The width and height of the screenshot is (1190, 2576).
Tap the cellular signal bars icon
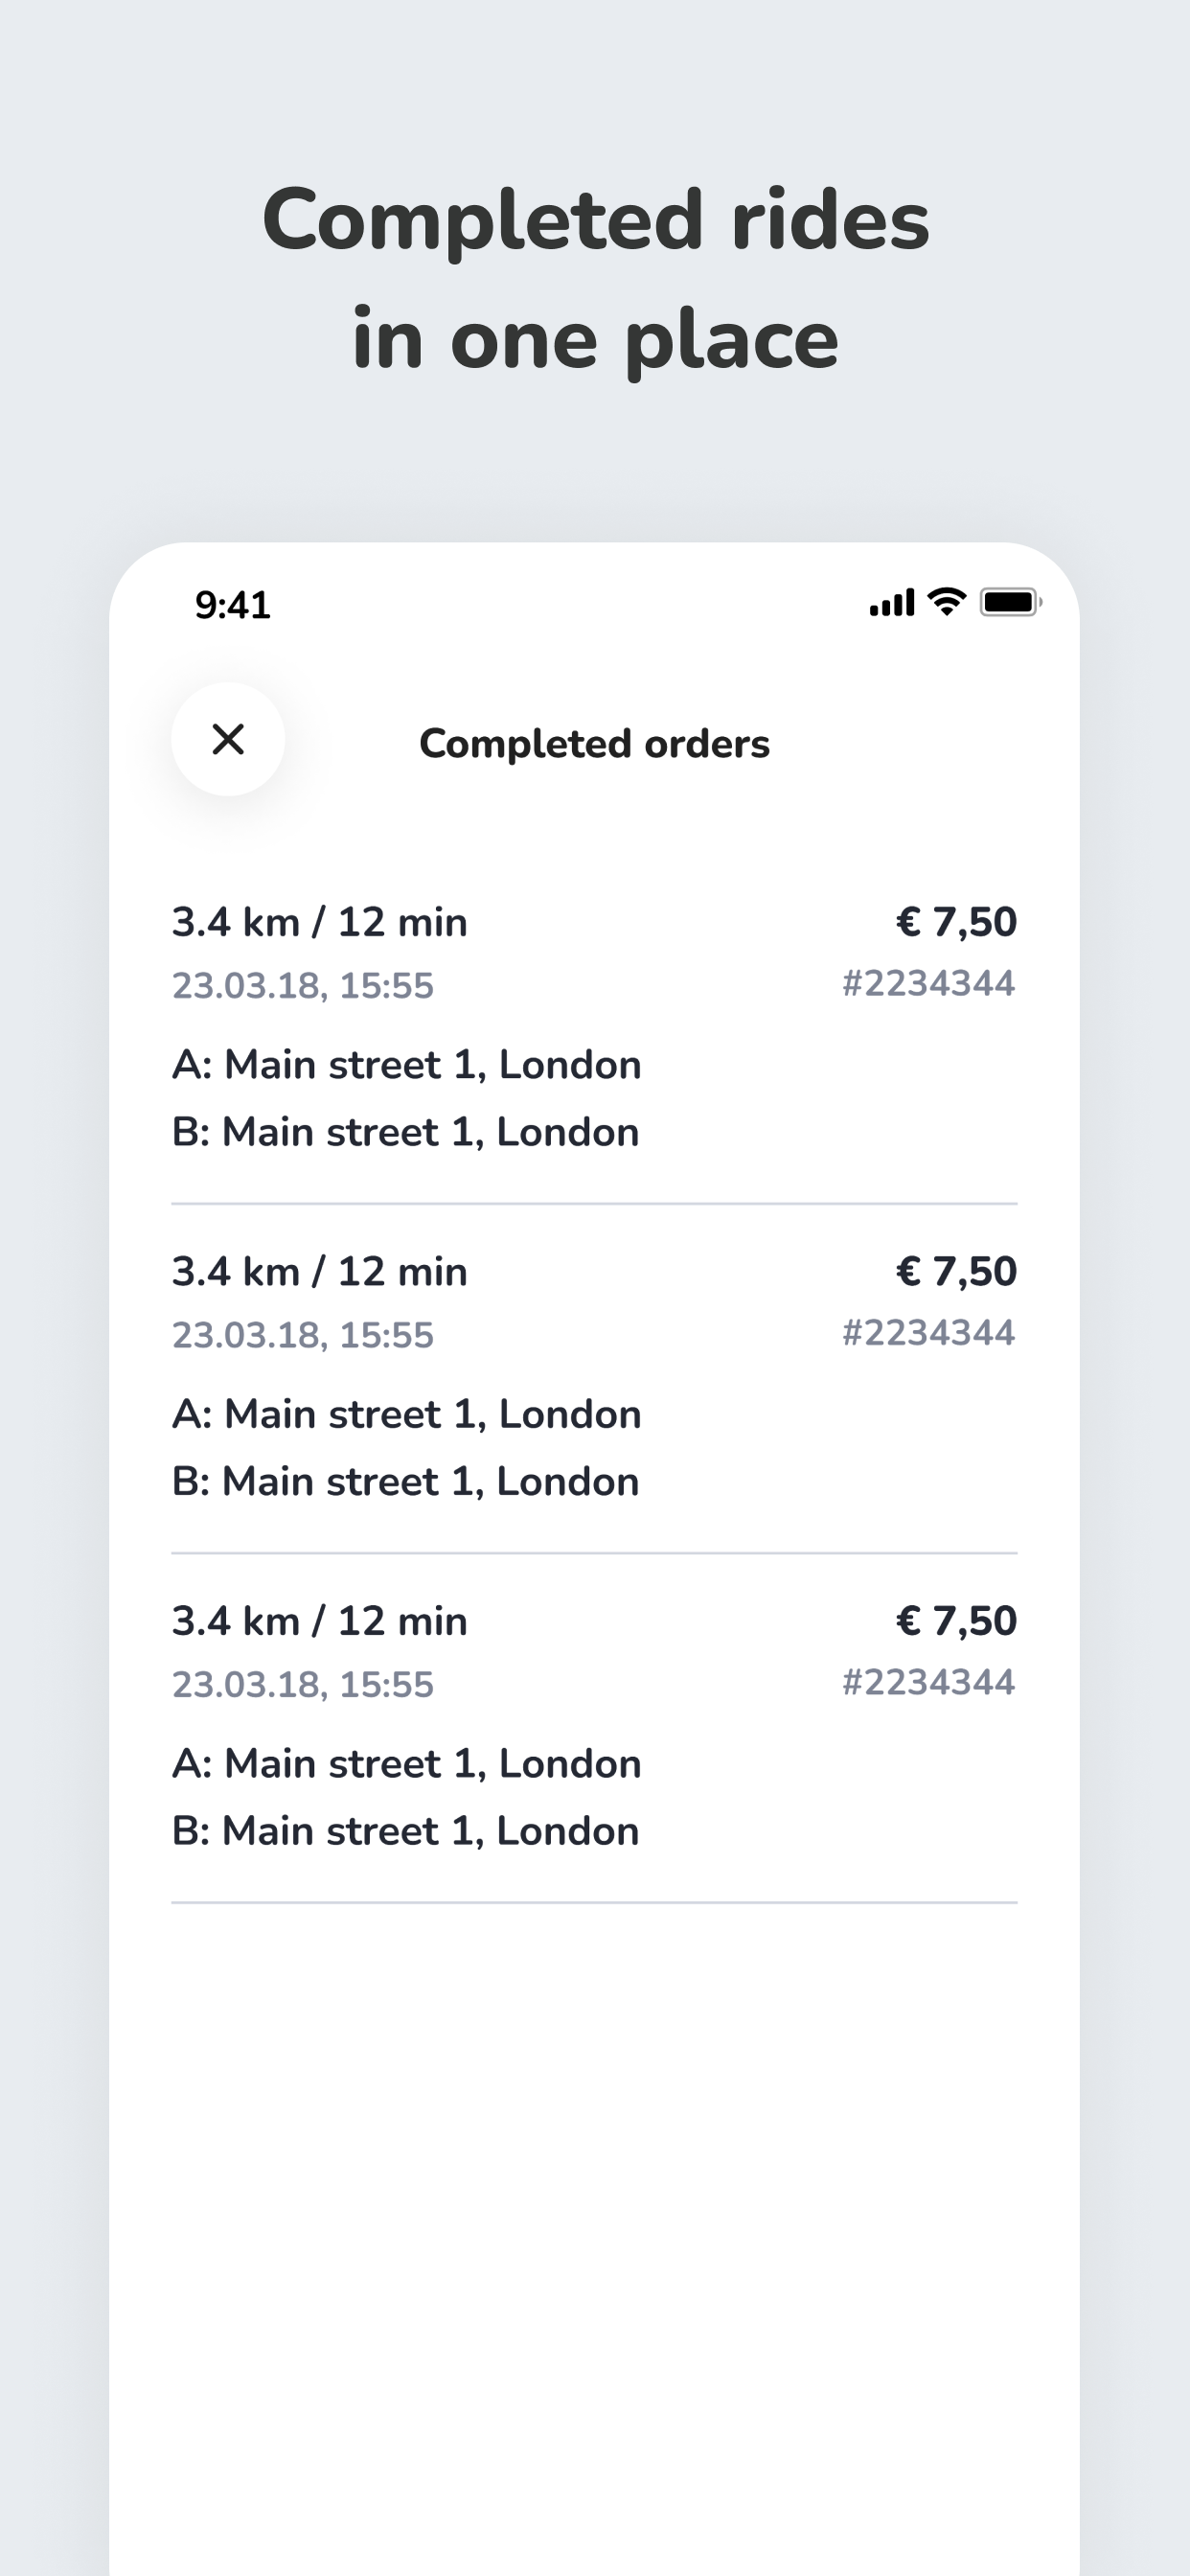[892, 603]
